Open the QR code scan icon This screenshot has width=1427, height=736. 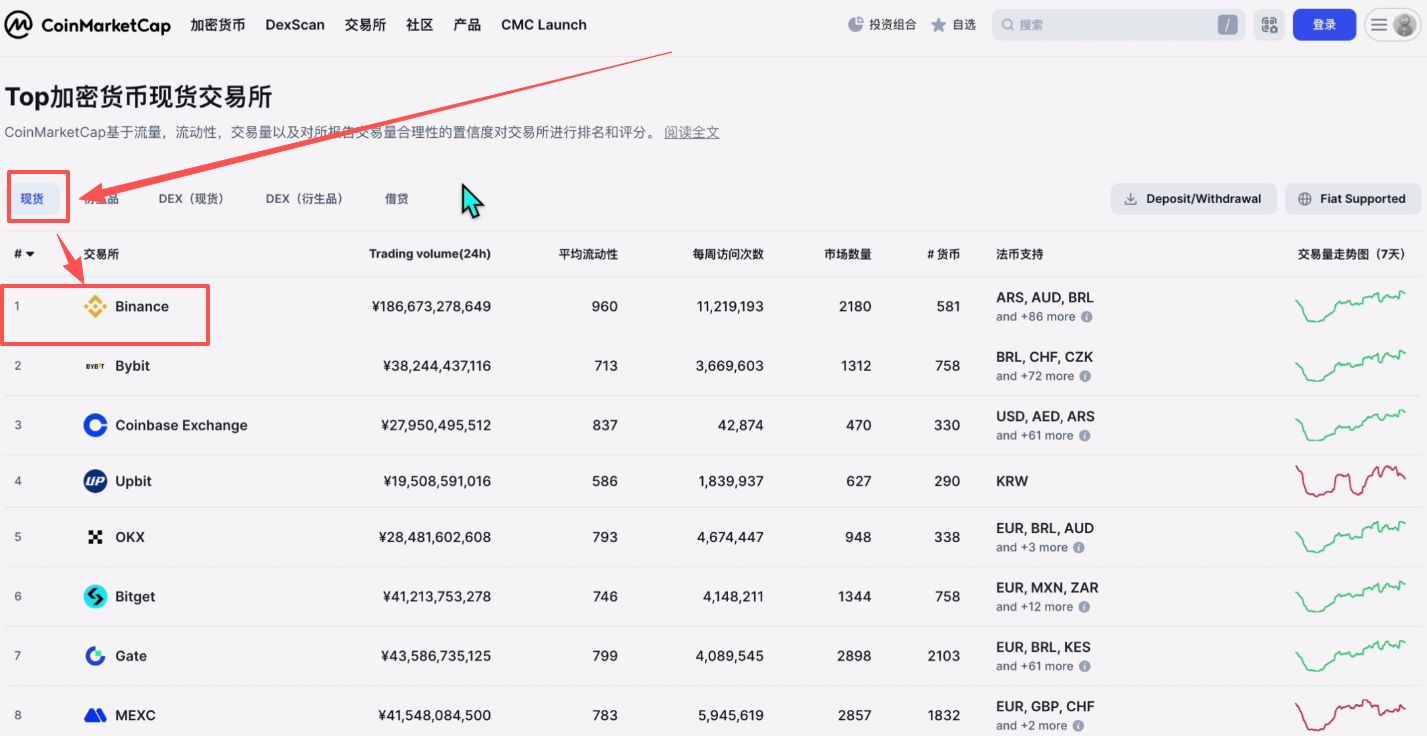[1269, 24]
